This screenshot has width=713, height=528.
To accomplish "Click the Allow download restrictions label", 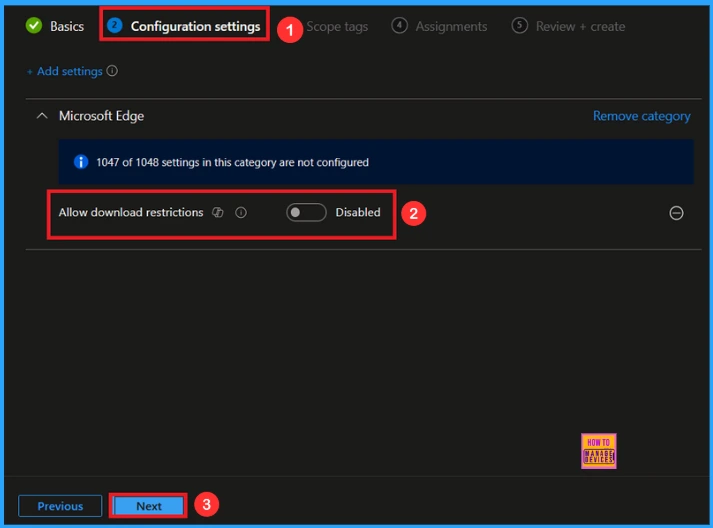I will [131, 212].
